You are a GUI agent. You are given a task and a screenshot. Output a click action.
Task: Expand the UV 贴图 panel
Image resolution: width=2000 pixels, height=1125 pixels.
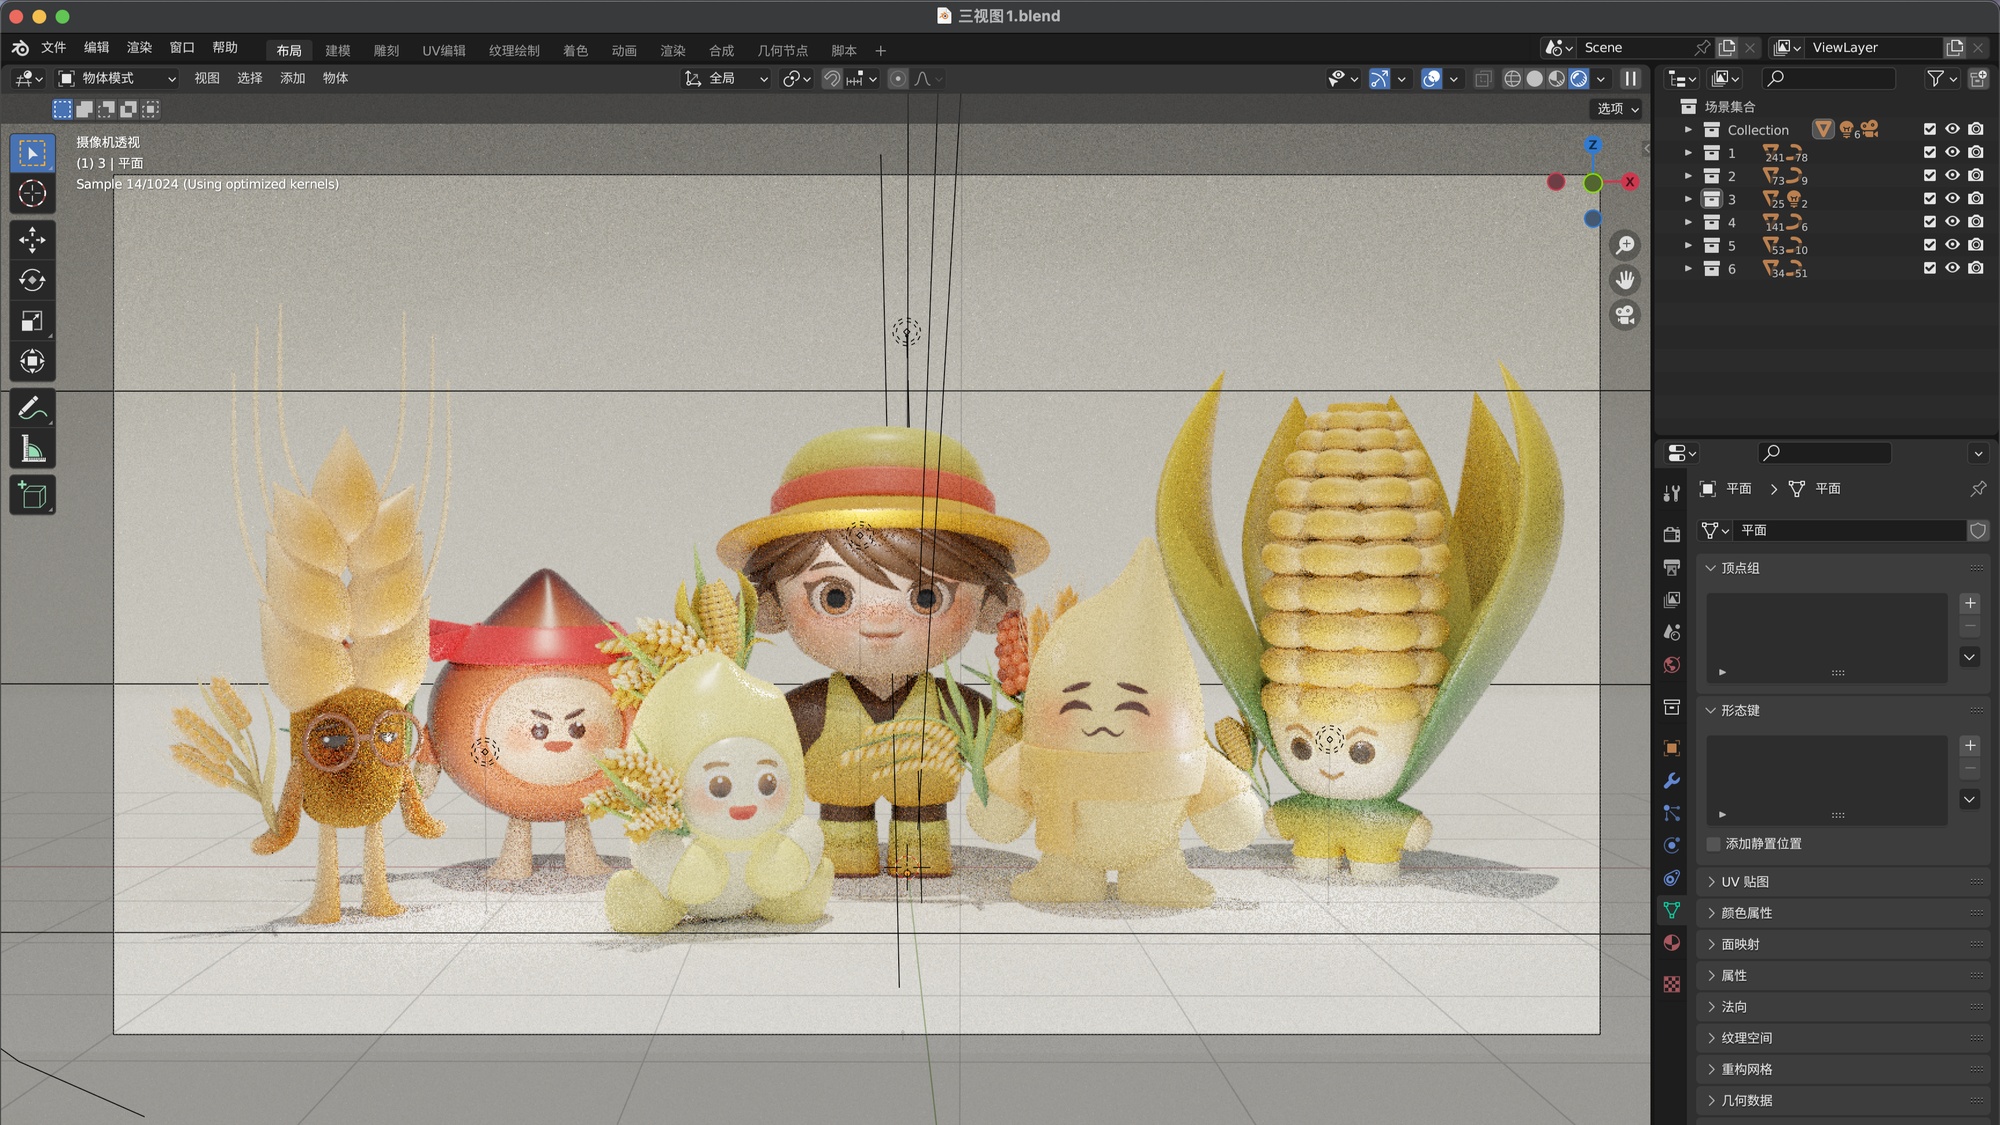[1711, 881]
